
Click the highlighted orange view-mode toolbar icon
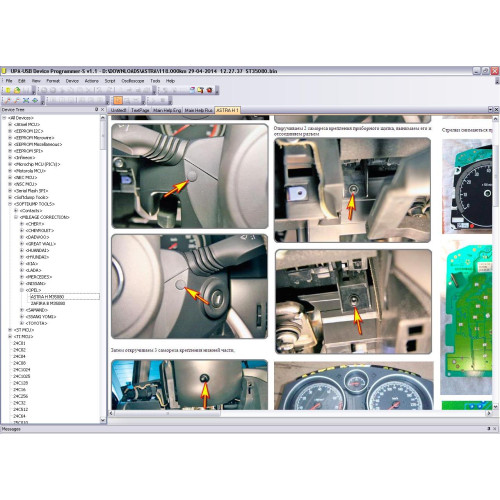click(118, 100)
